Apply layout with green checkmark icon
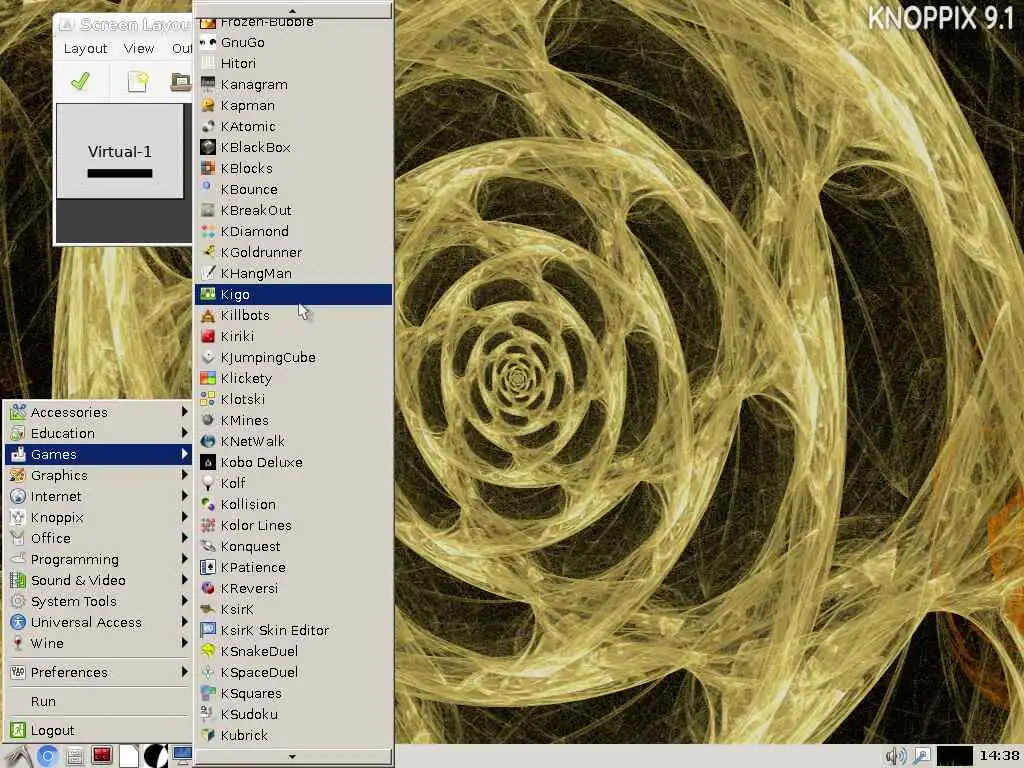The image size is (1024, 768). tap(80, 82)
